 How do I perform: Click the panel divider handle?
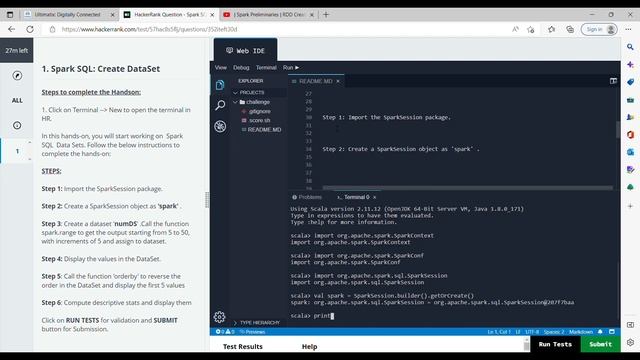pyautogui.click(x=207, y=200)
